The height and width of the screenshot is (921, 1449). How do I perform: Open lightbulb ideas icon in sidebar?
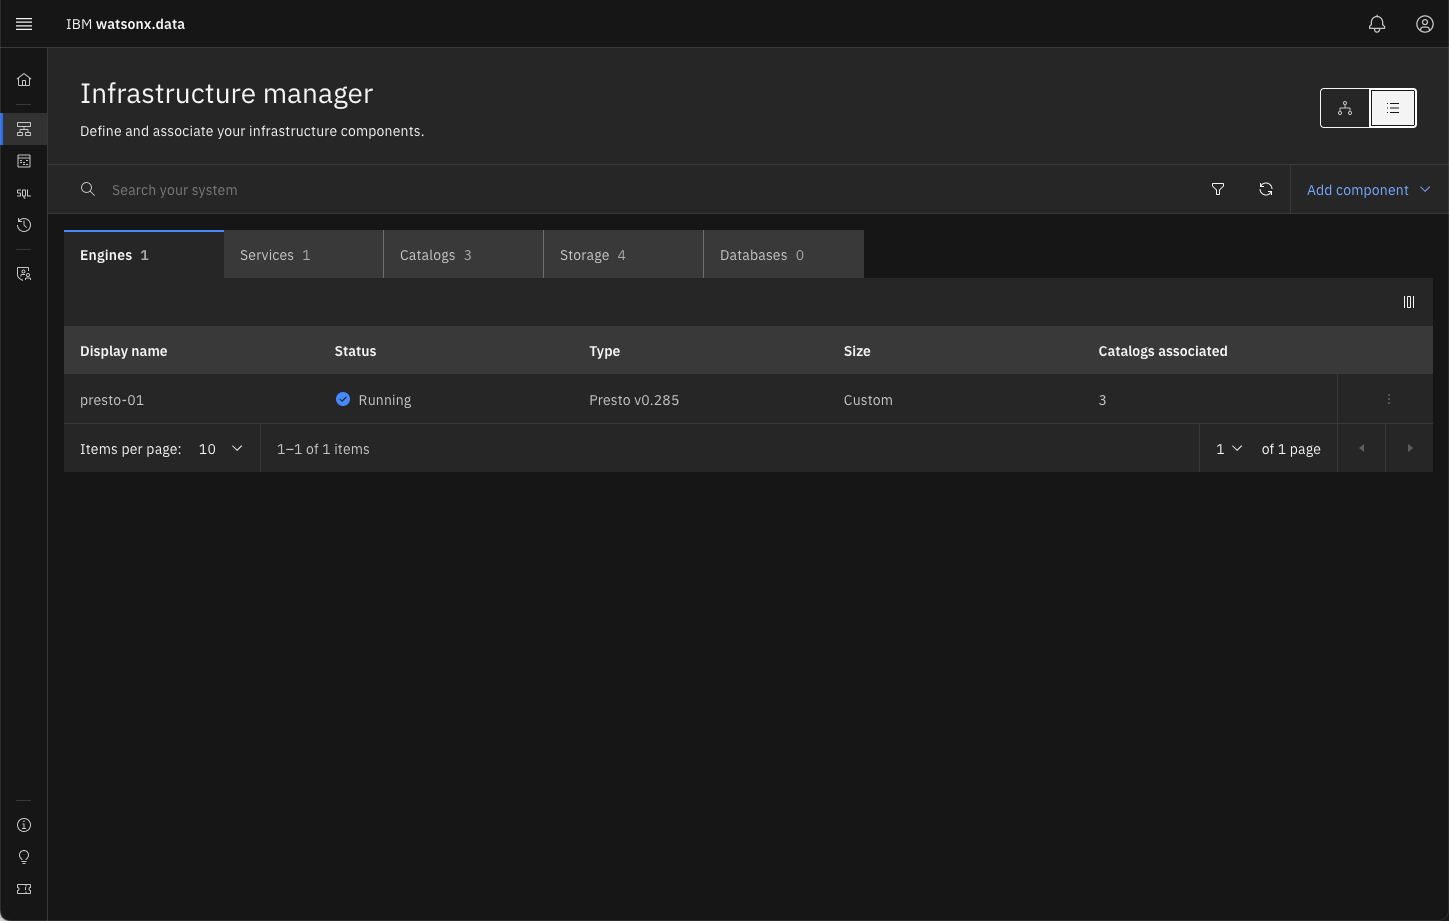pyautogui.click(x=24, y=857)
